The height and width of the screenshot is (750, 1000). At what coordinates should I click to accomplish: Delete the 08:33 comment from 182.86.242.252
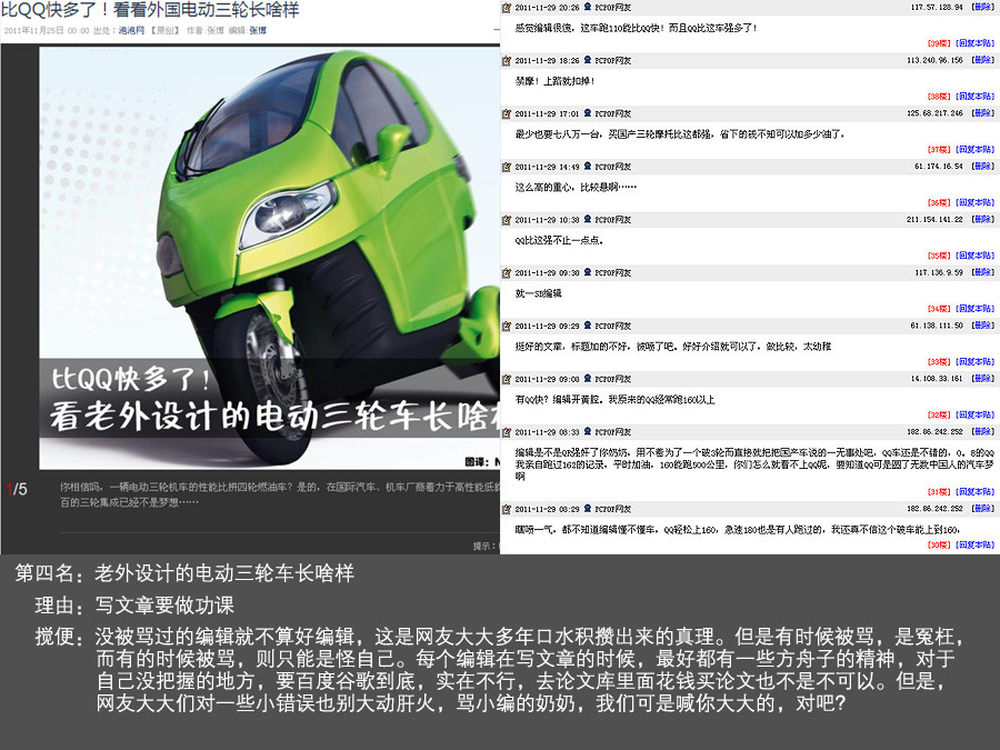click(x=983, y=431)
